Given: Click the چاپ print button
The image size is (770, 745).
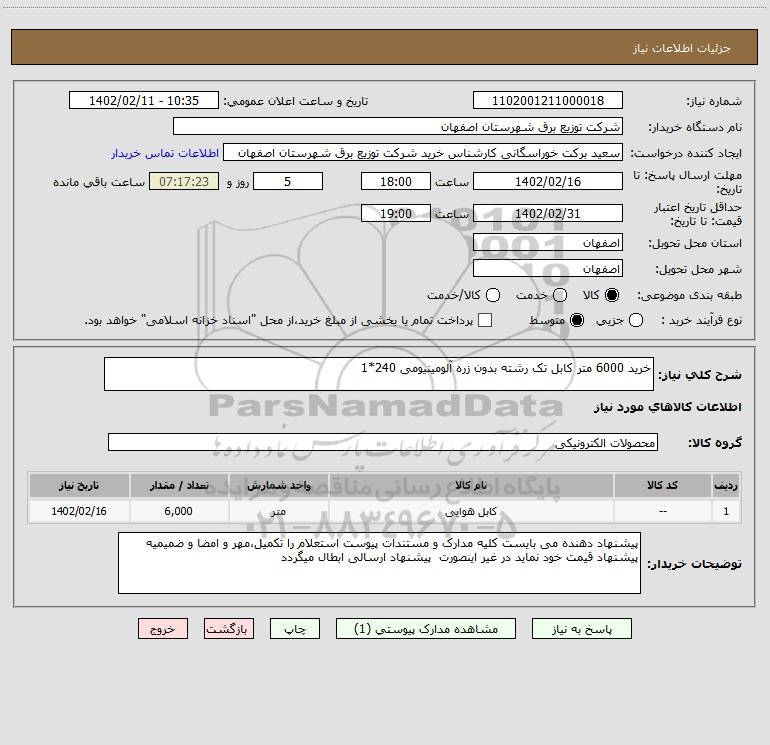Looking at the screenshot, I should coord(295,629).
